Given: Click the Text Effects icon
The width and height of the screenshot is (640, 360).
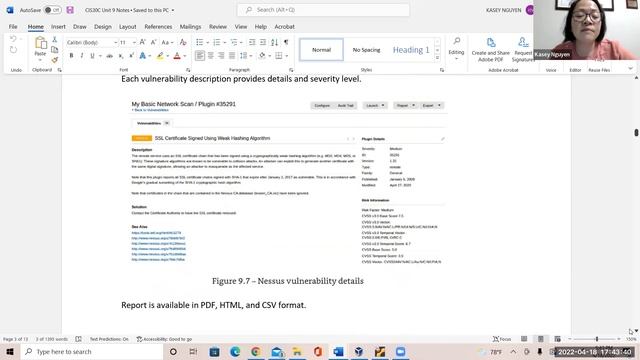Looking at the screenshot, I should coord(142,56).
